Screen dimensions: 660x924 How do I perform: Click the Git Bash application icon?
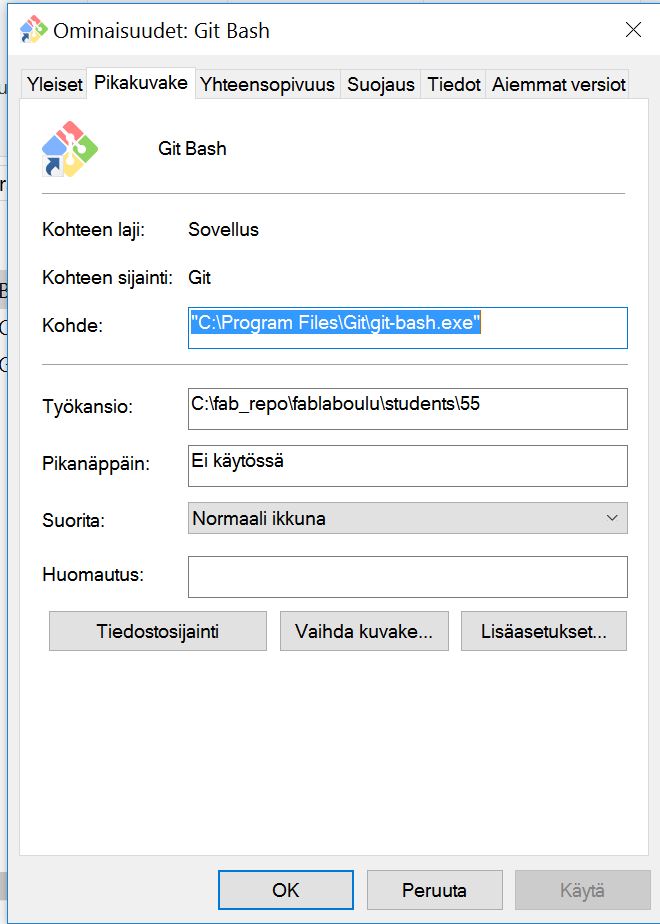[69, 148]
